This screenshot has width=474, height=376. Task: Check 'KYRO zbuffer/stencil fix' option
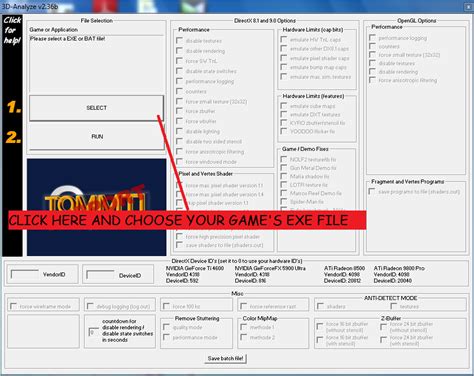[x=284, y=123]
